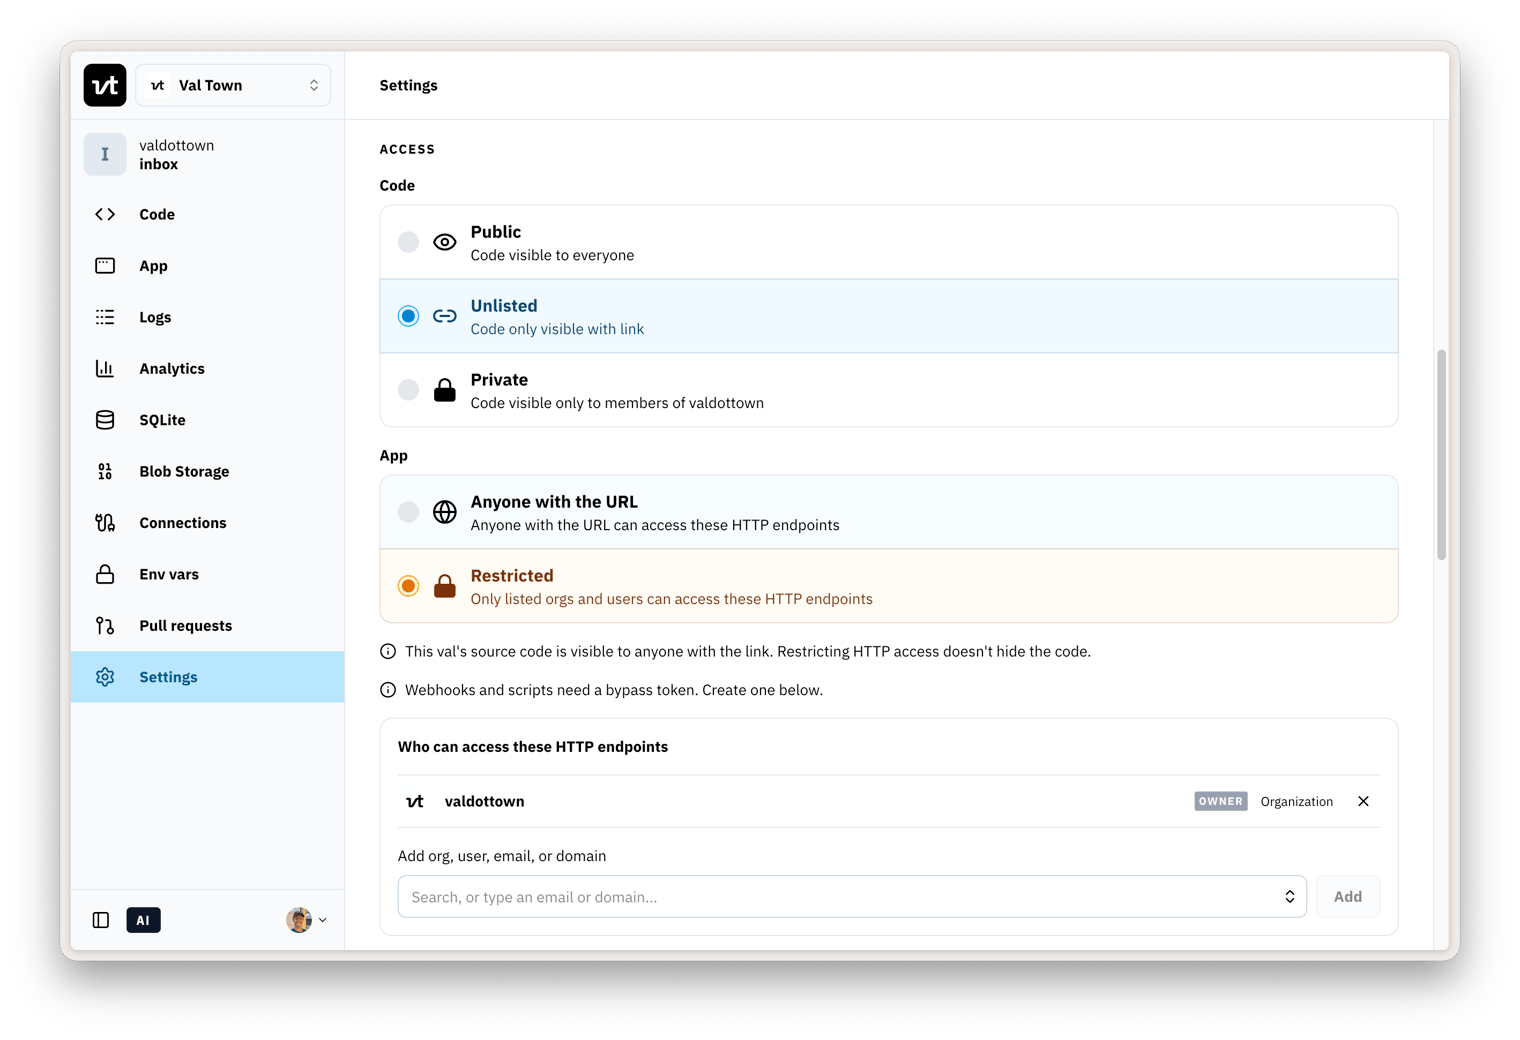Click the link icon beside Unlisted
Viewport: 1520px width, 1040px height.
[x=445, y=316]
